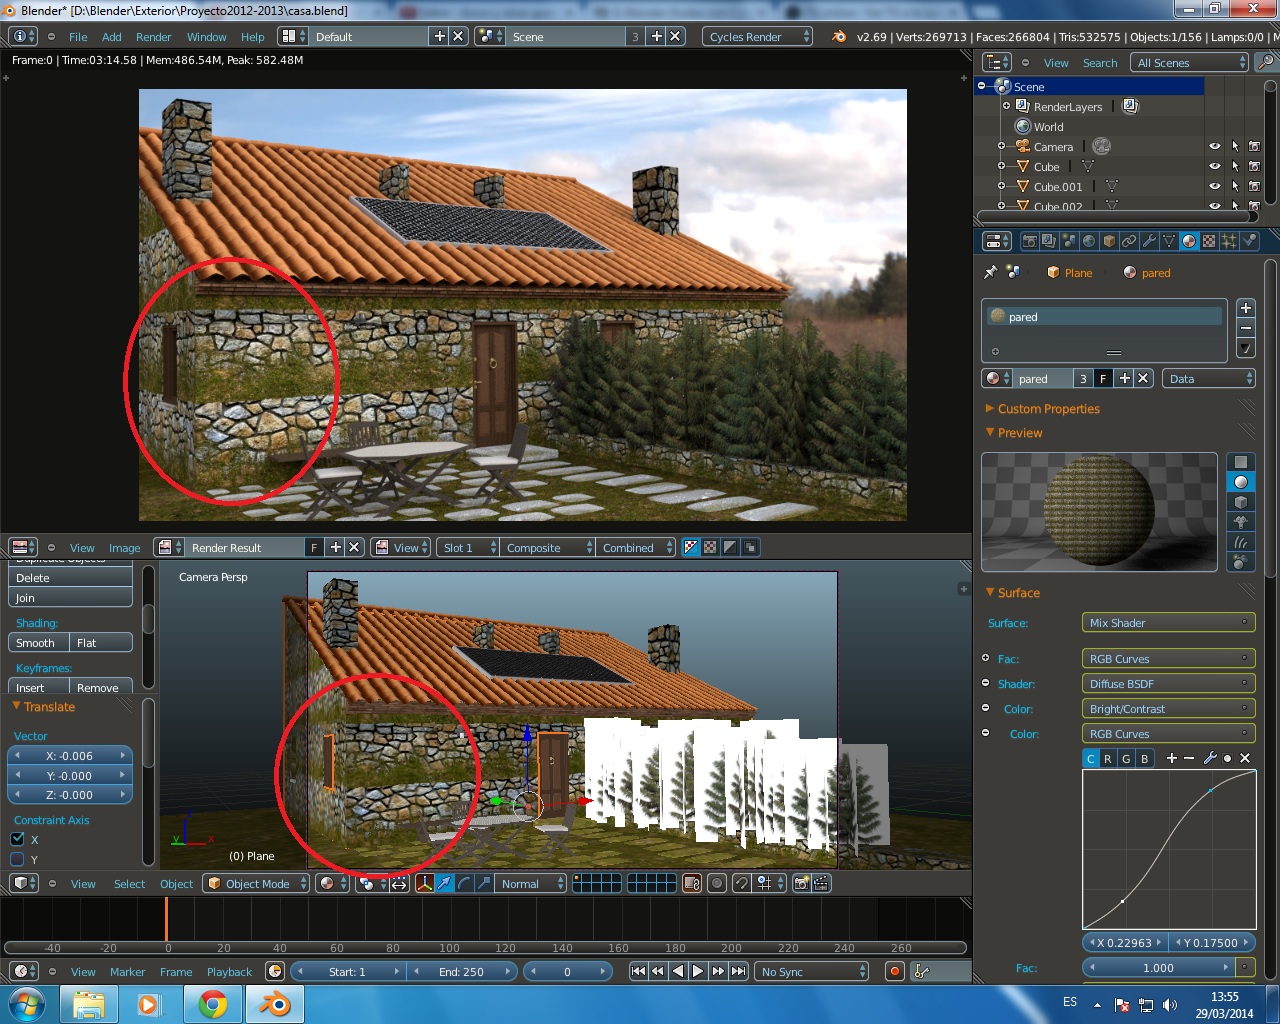The width and height of the screenshot is (1280, 1024).
Task: Click the Join button in tool shelf
Action: click(x=70, y=597)
